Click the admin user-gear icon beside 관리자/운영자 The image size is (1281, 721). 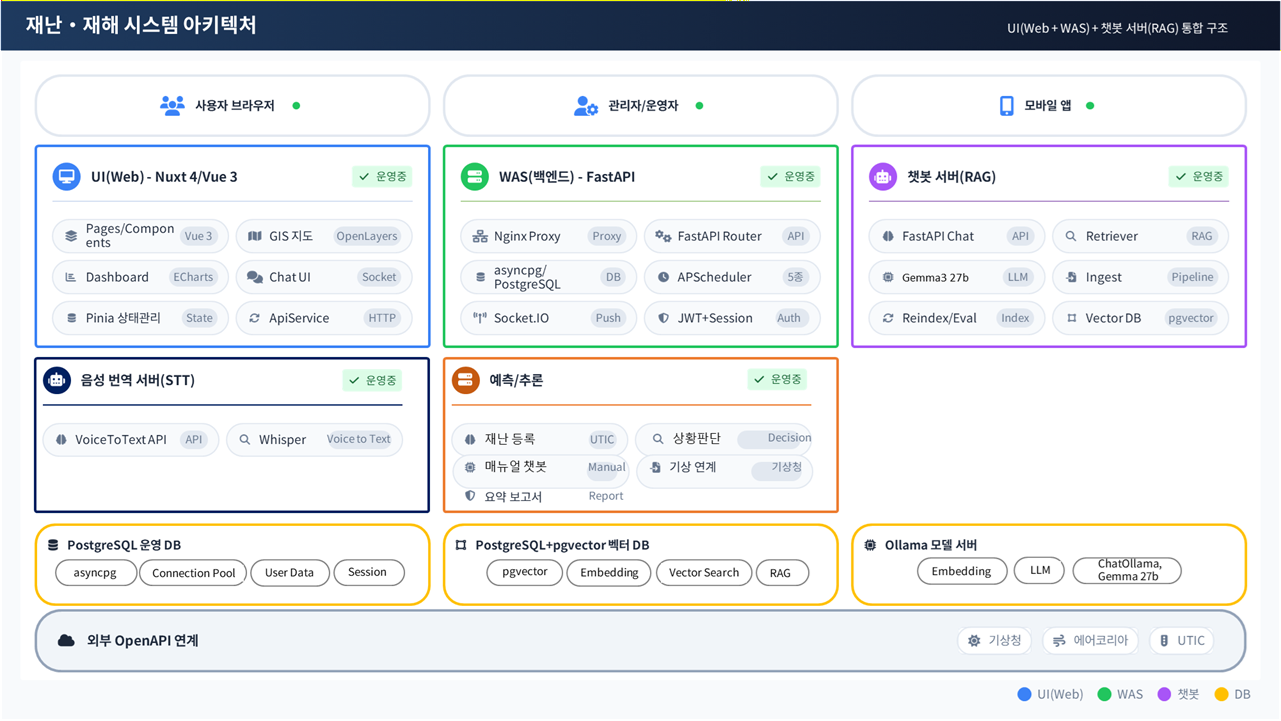click(586, 106)
